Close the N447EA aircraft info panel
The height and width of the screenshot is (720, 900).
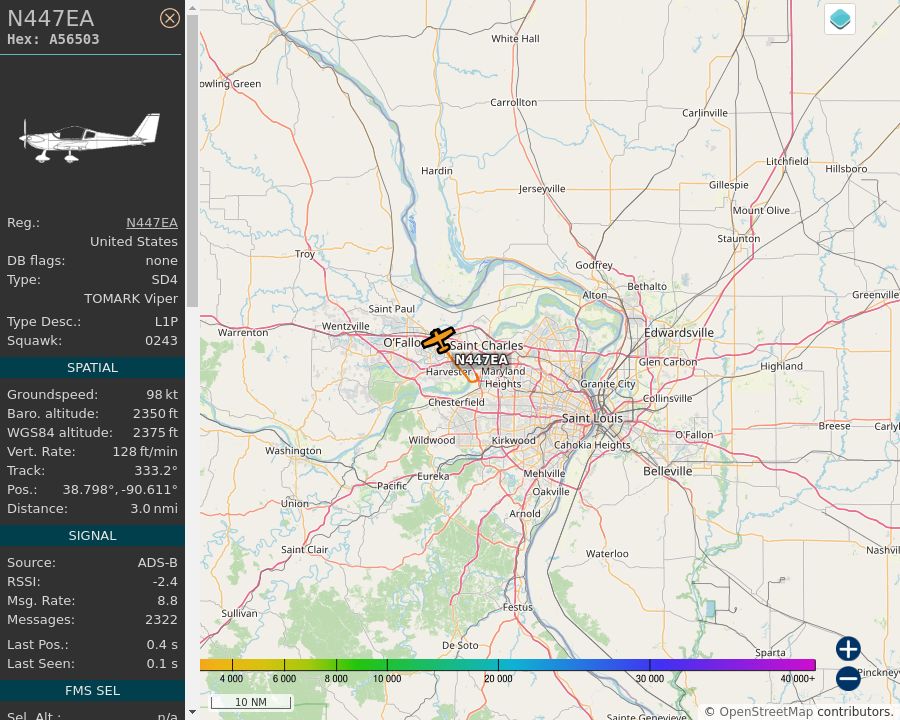tap(169, 18)
